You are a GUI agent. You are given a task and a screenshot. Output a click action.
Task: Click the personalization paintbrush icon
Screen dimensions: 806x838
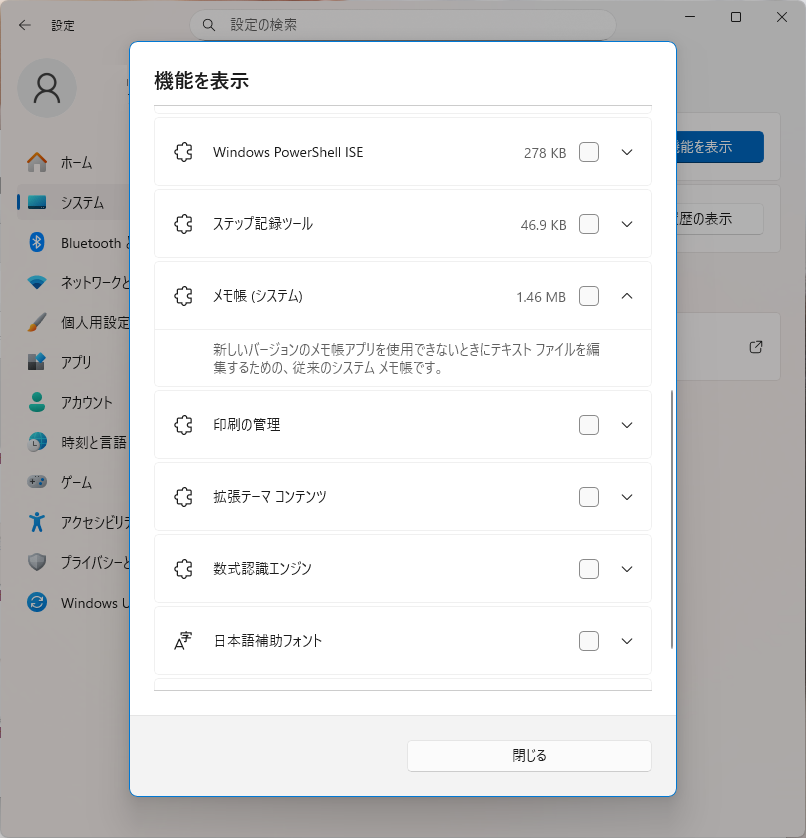coord(37,323)
